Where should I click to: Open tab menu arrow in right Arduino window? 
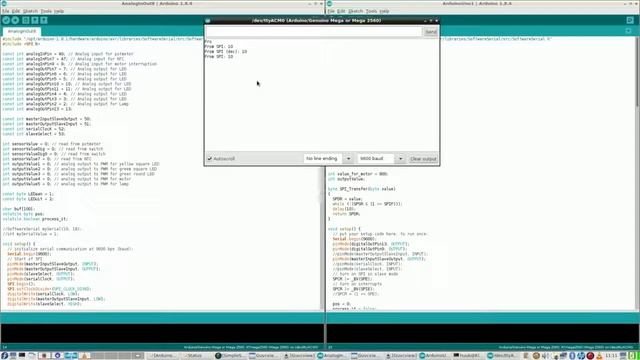pyautogui.click(x=629, y=31)
